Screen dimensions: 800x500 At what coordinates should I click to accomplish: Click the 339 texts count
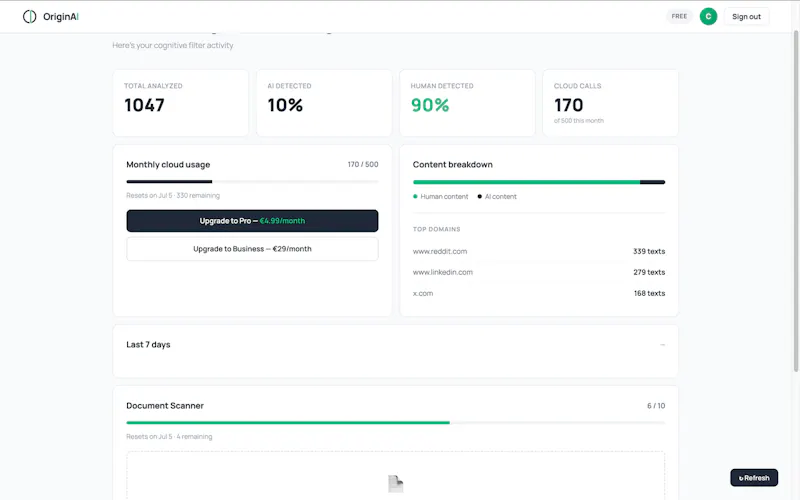click(649, 252)
